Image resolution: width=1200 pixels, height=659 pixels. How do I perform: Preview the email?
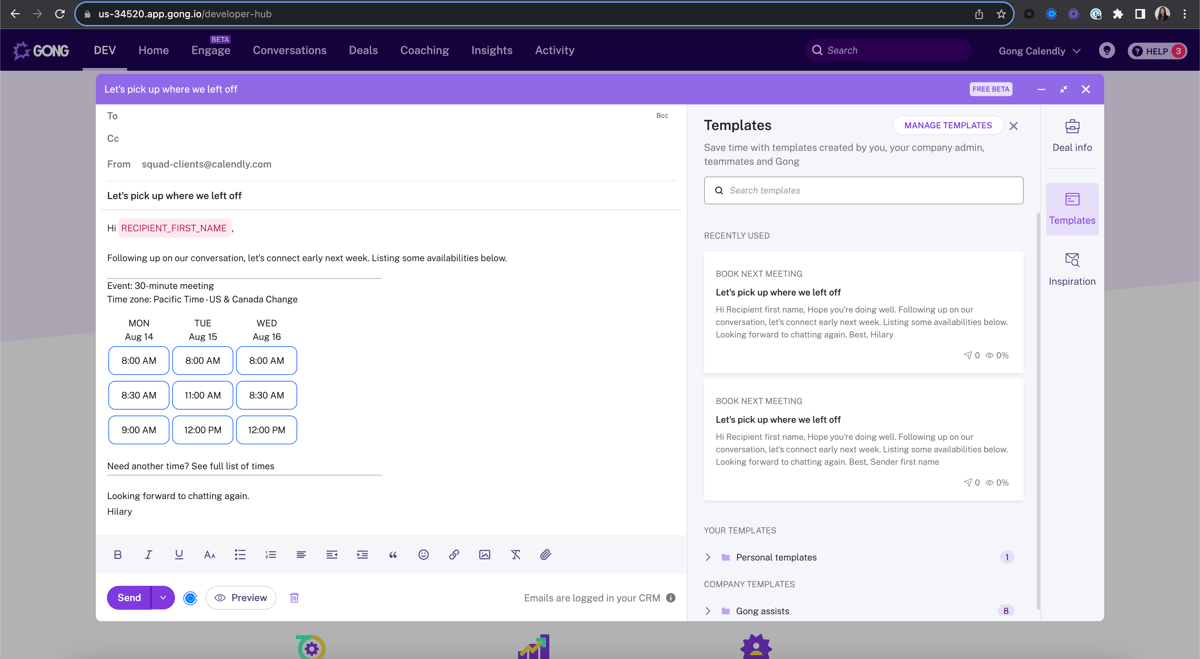click(x=241, y=598)
